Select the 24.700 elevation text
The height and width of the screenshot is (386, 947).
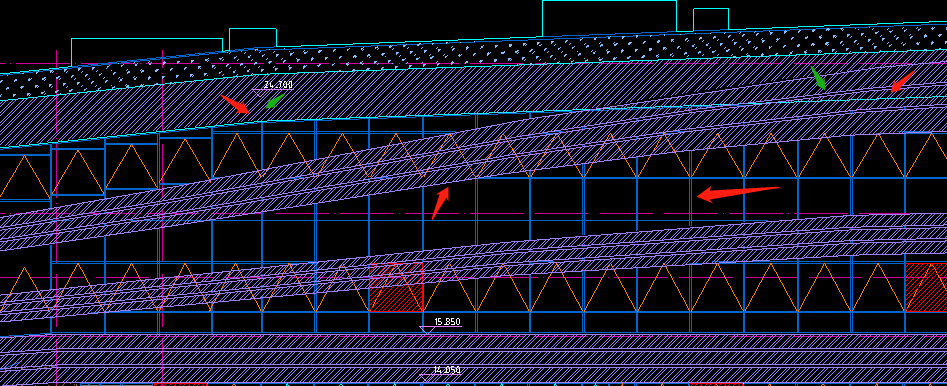click(278, 85)
